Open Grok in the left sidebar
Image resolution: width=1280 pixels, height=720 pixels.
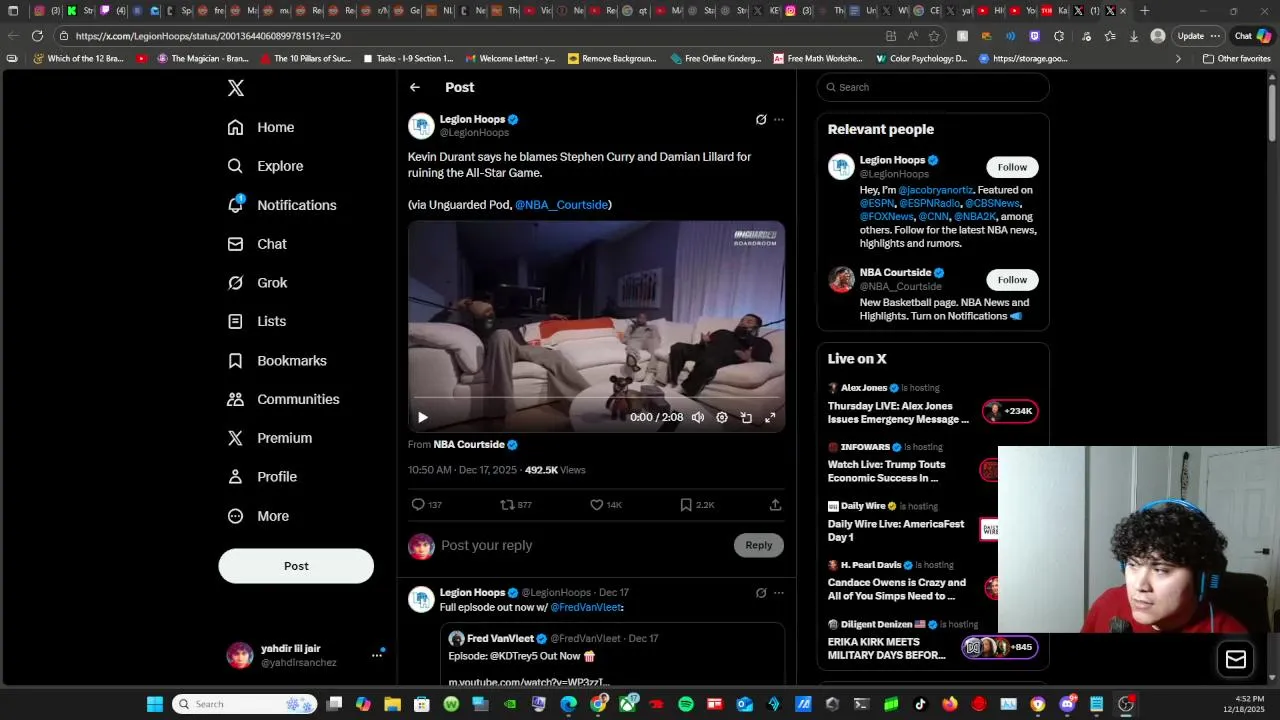pos(257,283)
